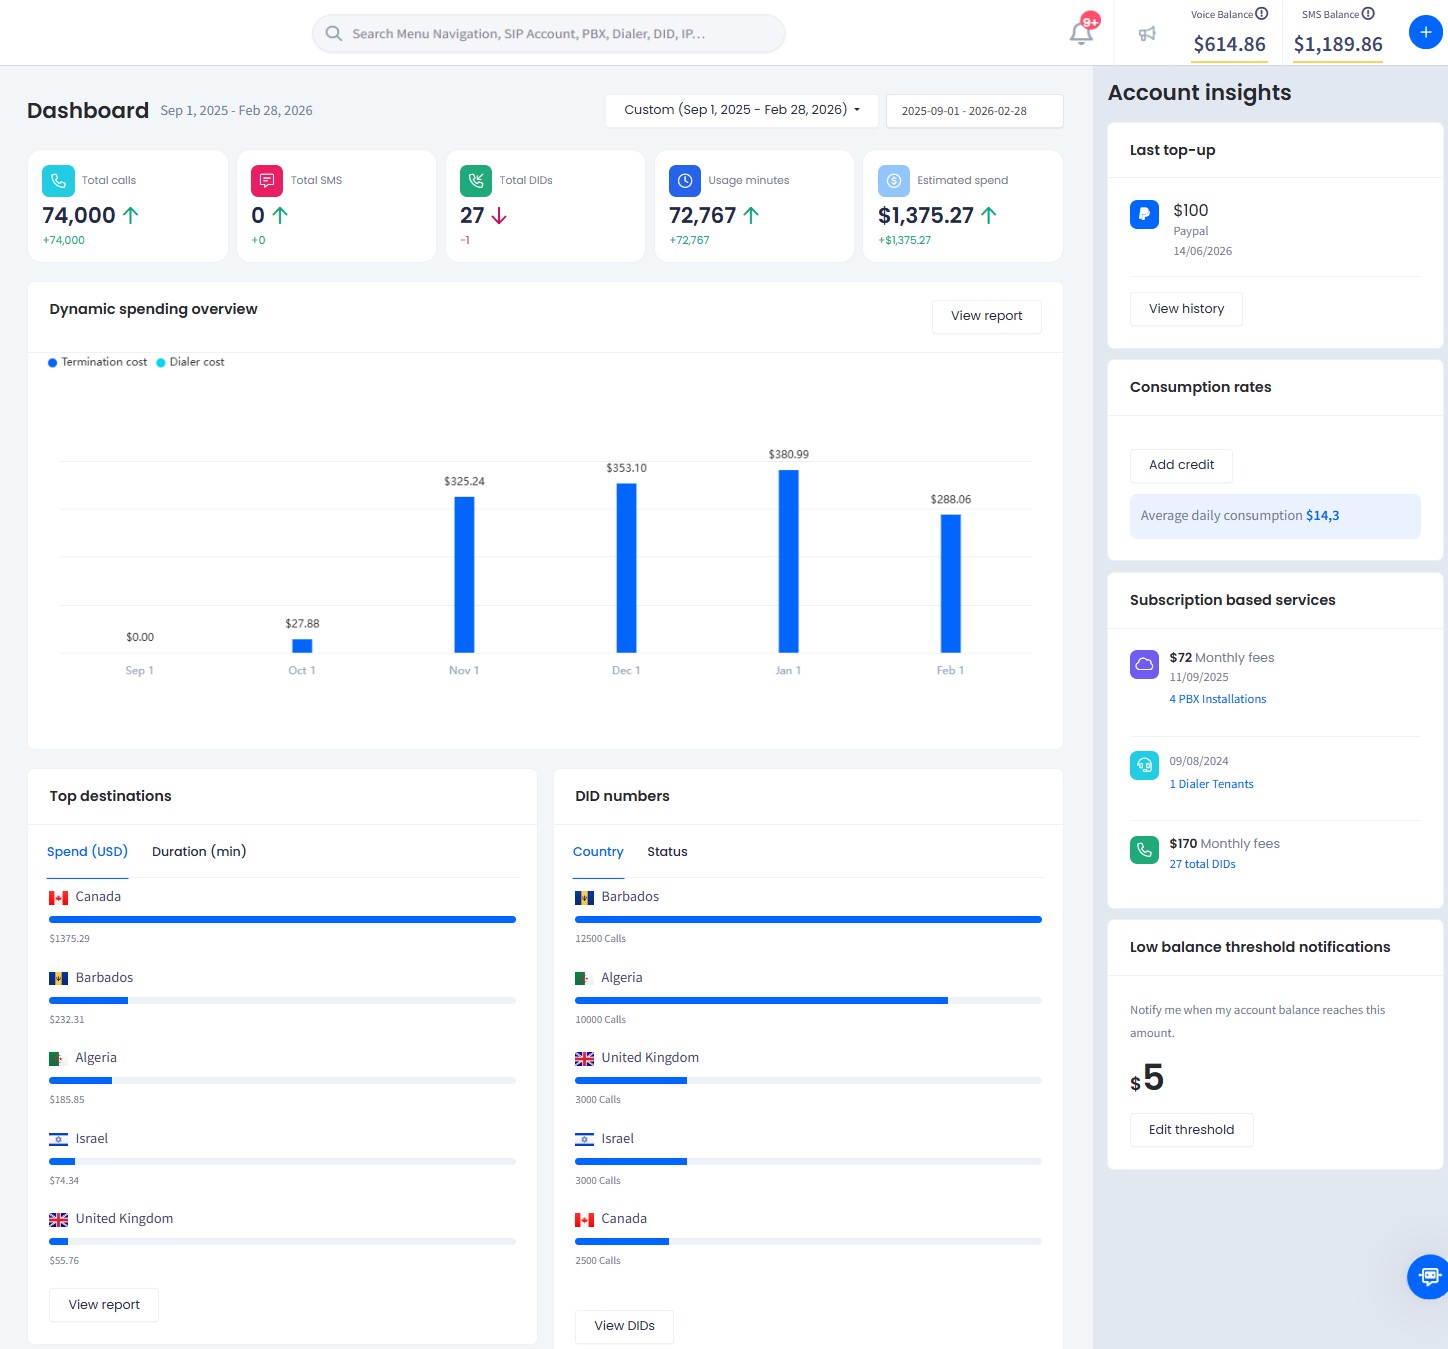The width and height of the screenshot is (1448, 1349).
Task: Click the $72 Monthly fees text
Action: (1222, 658)
